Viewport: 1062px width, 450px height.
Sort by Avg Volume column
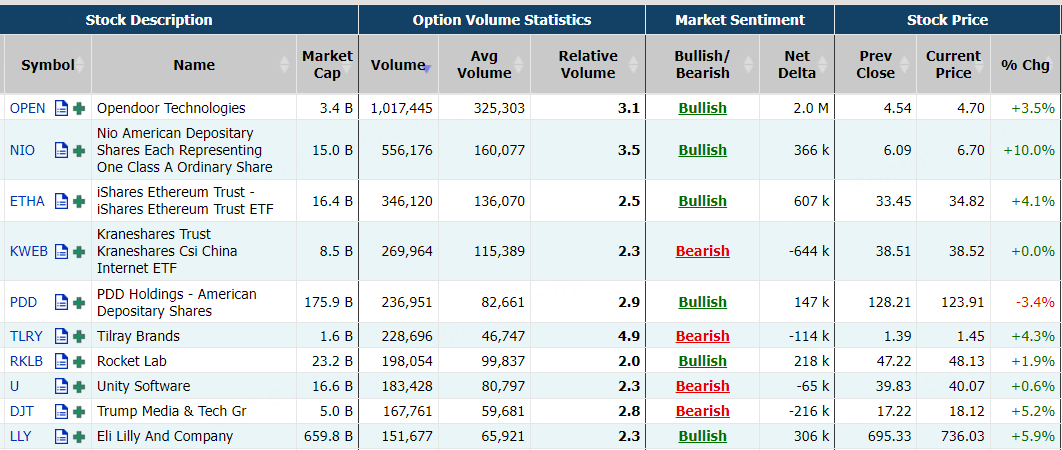point(484,65)
